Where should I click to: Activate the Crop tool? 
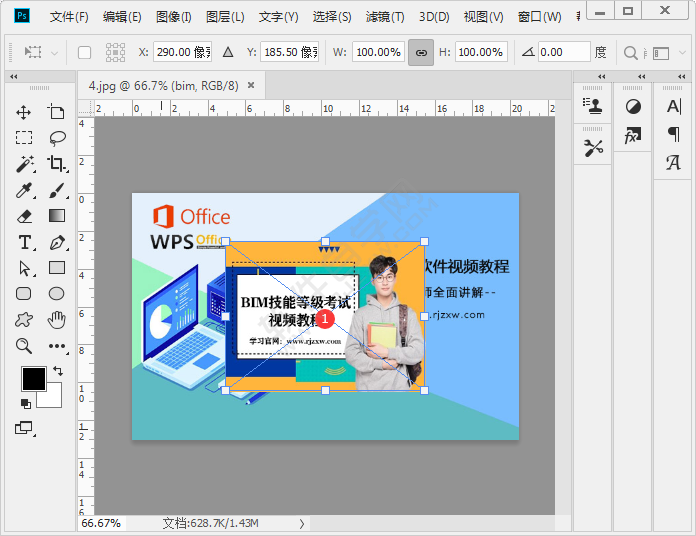(57, 164)
